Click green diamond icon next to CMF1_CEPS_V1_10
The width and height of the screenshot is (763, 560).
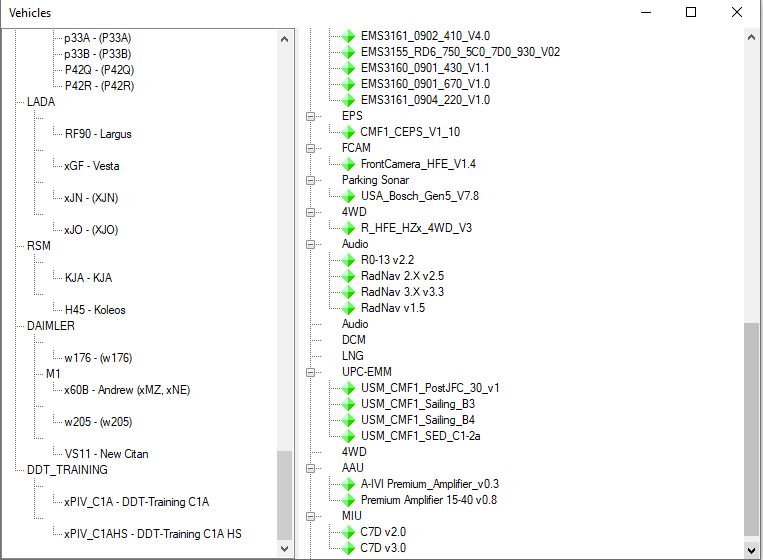[x=348, y=132]
